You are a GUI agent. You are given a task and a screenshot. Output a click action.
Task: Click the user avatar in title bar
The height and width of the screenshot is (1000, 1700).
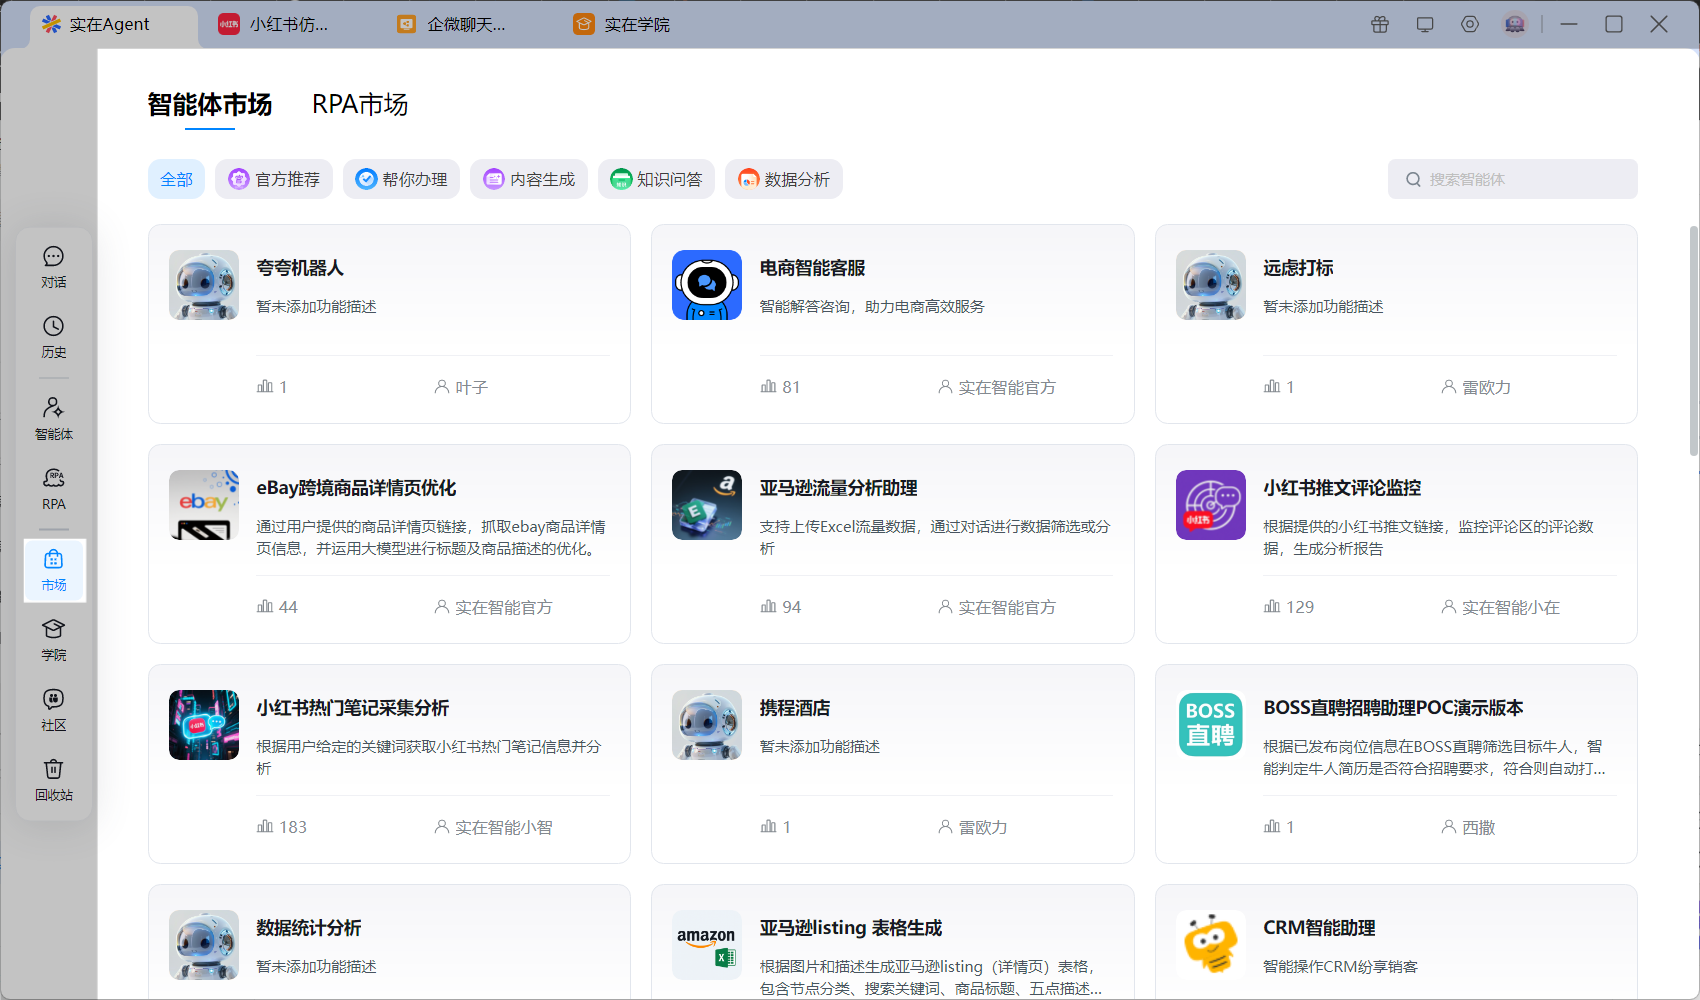(1515, 24)
